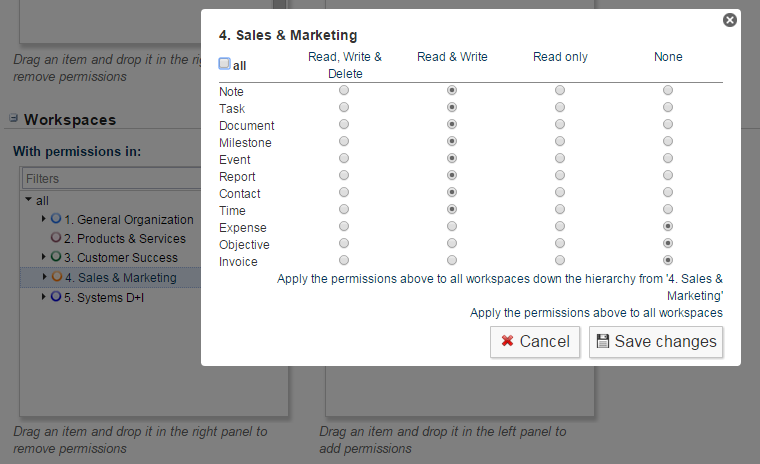The width and height of the screenshot is (760, 464).
Task: Click the dark blue circle icon for Systems D+I
Action: 56,296
